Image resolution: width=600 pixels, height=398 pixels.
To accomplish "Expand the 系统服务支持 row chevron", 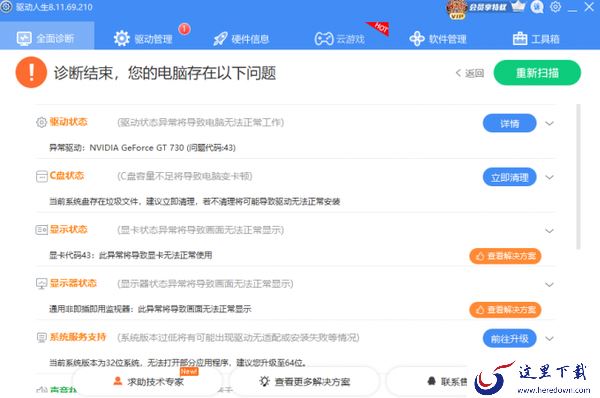I will pyautogui.click(x=549, y=339).
